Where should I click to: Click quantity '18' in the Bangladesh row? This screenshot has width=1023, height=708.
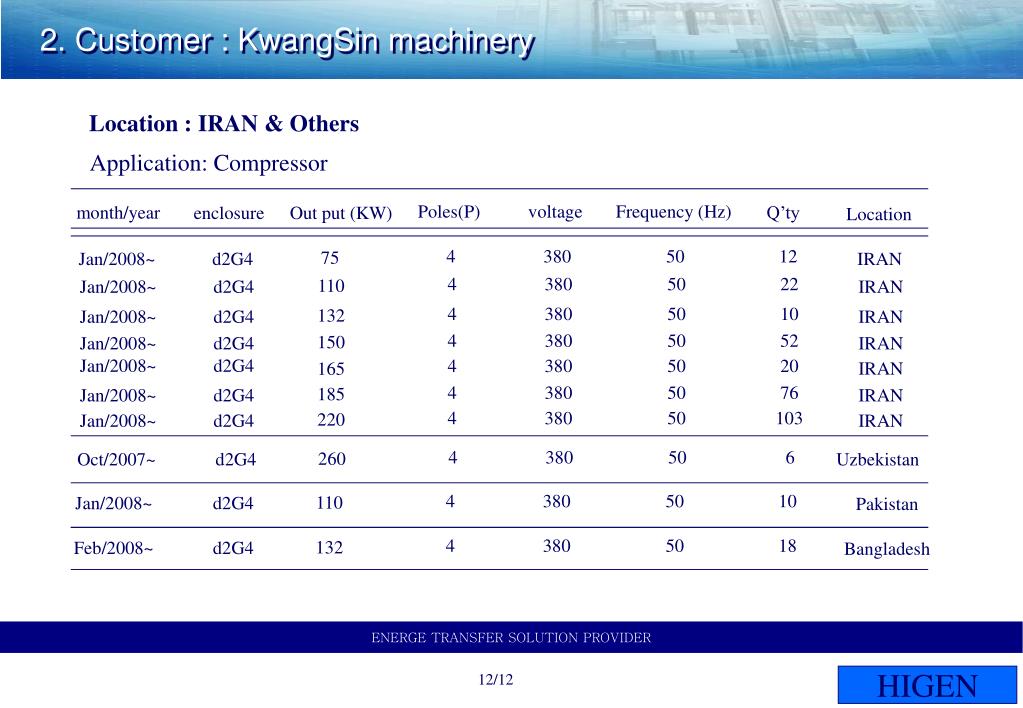(x=787, y=546)
